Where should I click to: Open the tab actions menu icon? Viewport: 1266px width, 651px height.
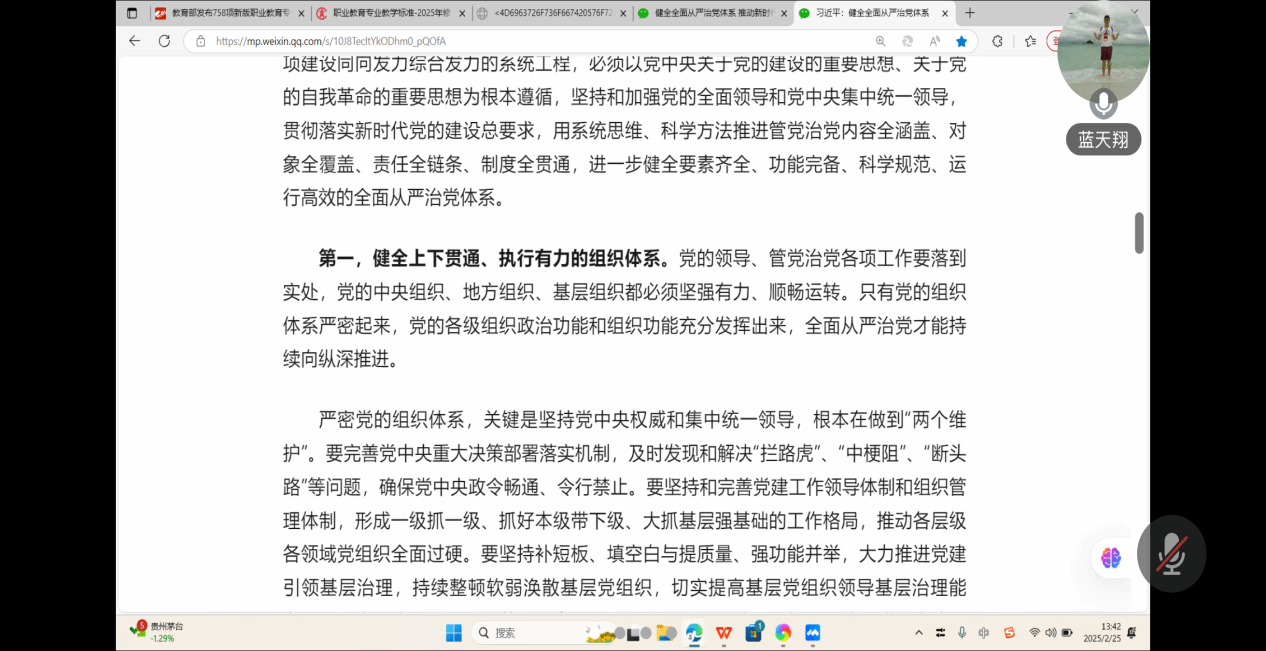tap(132, 13)
